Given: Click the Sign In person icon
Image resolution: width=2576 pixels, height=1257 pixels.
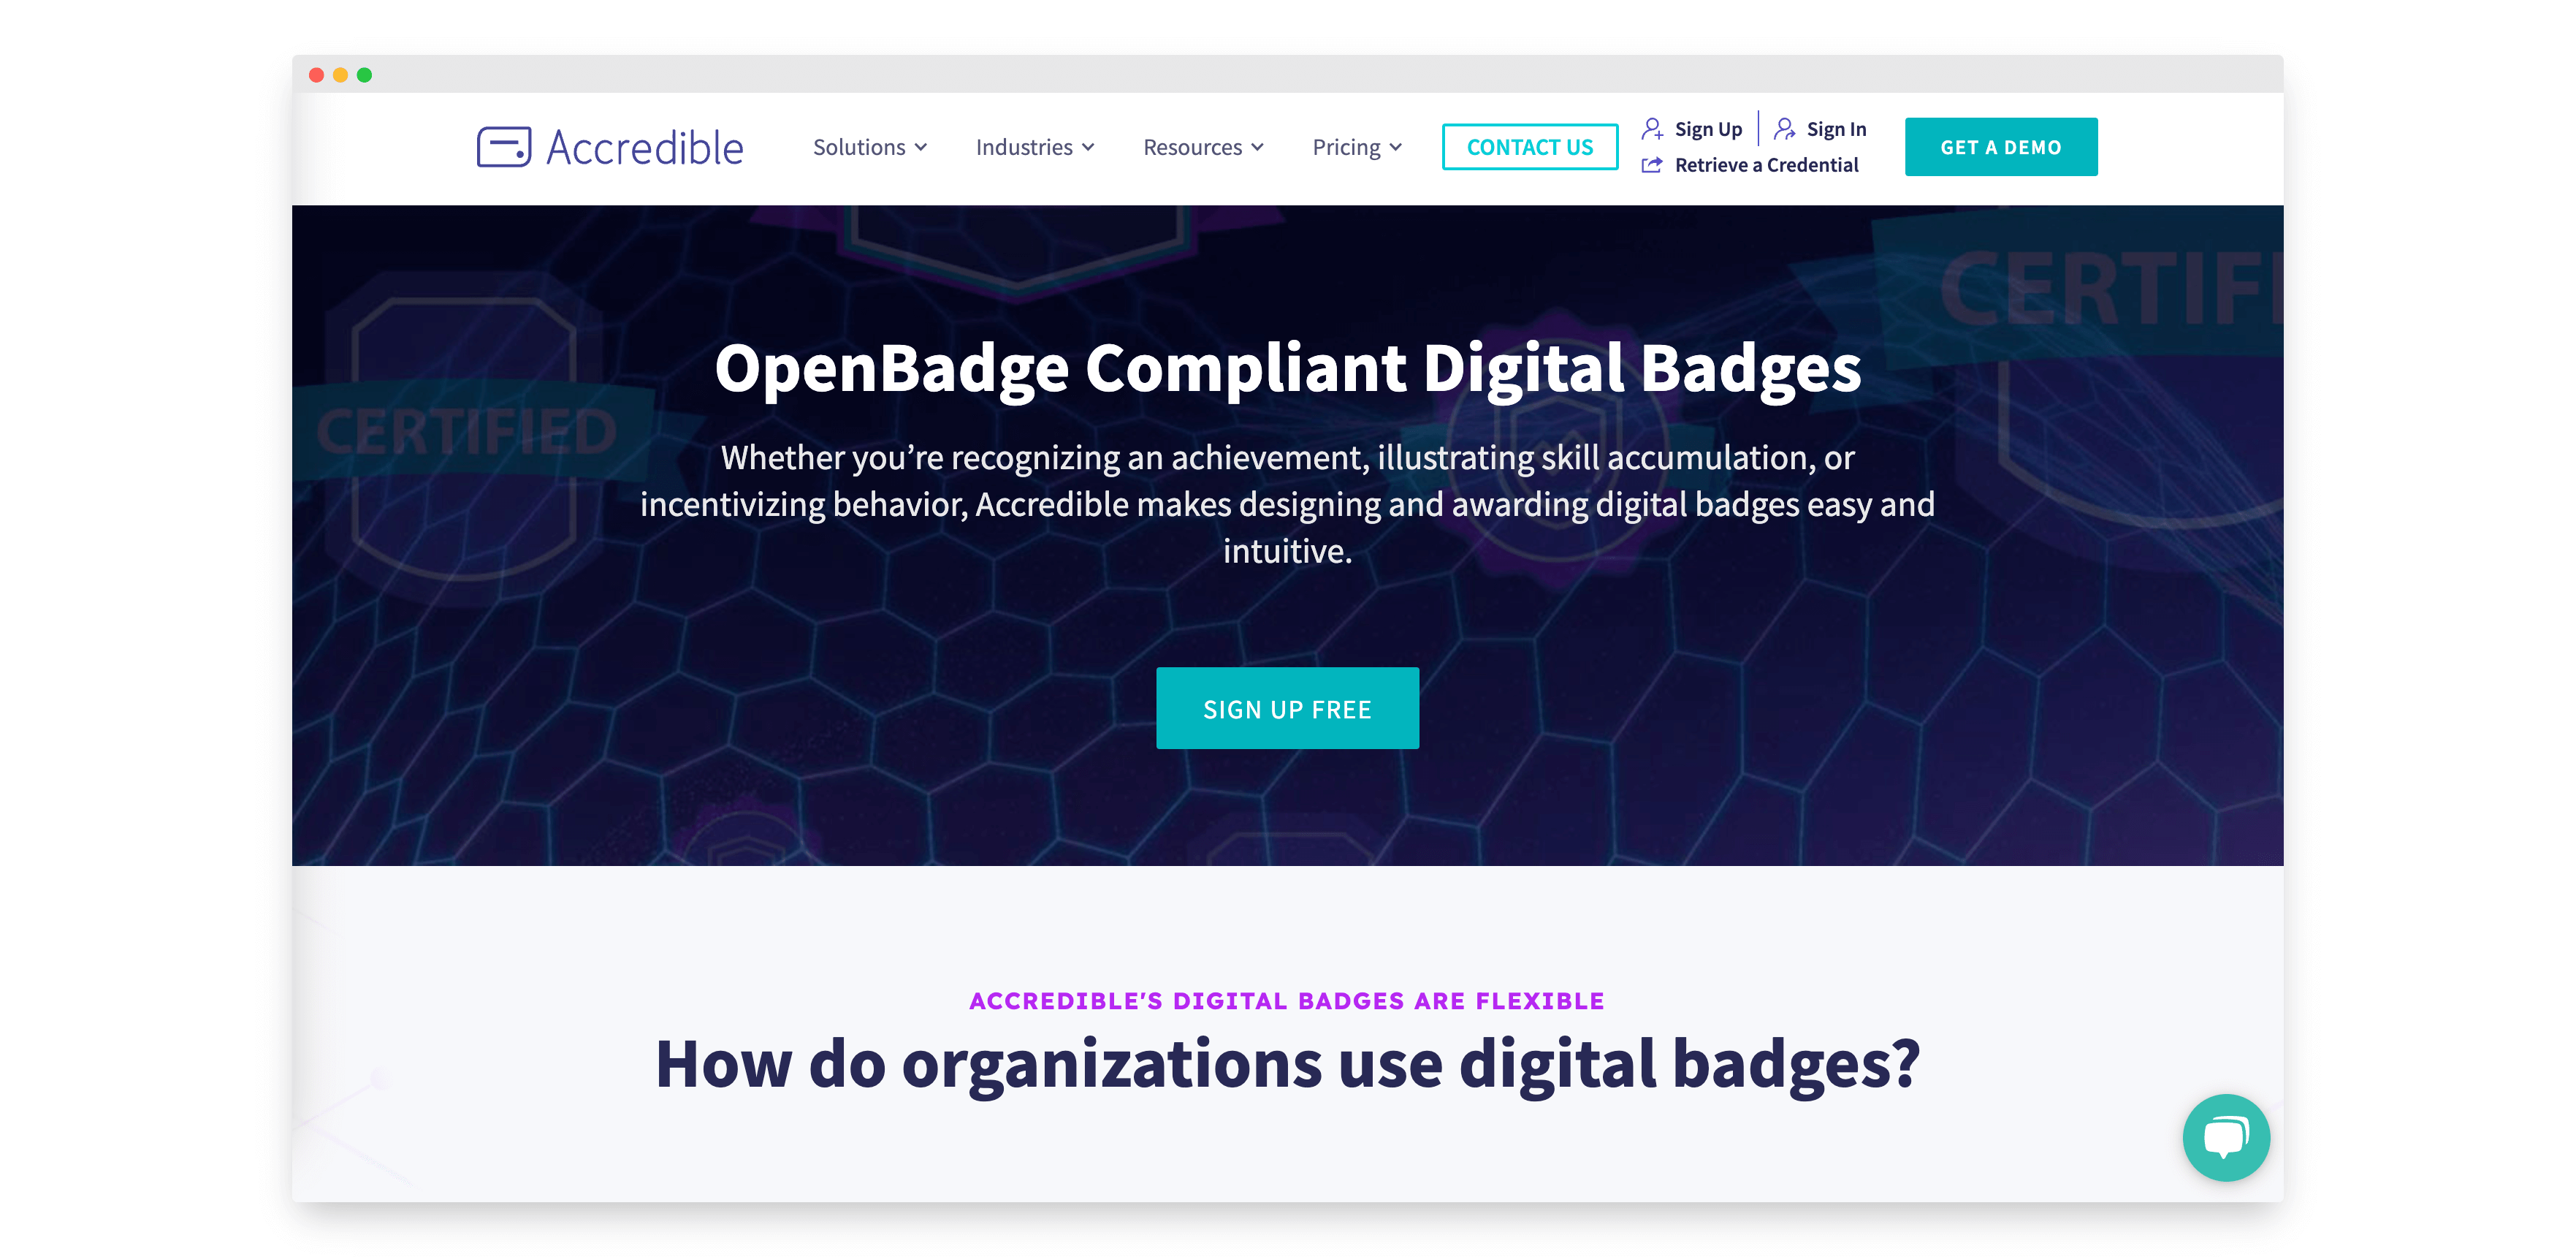Looking at the screenshot, I should [x=1784, y=129].
